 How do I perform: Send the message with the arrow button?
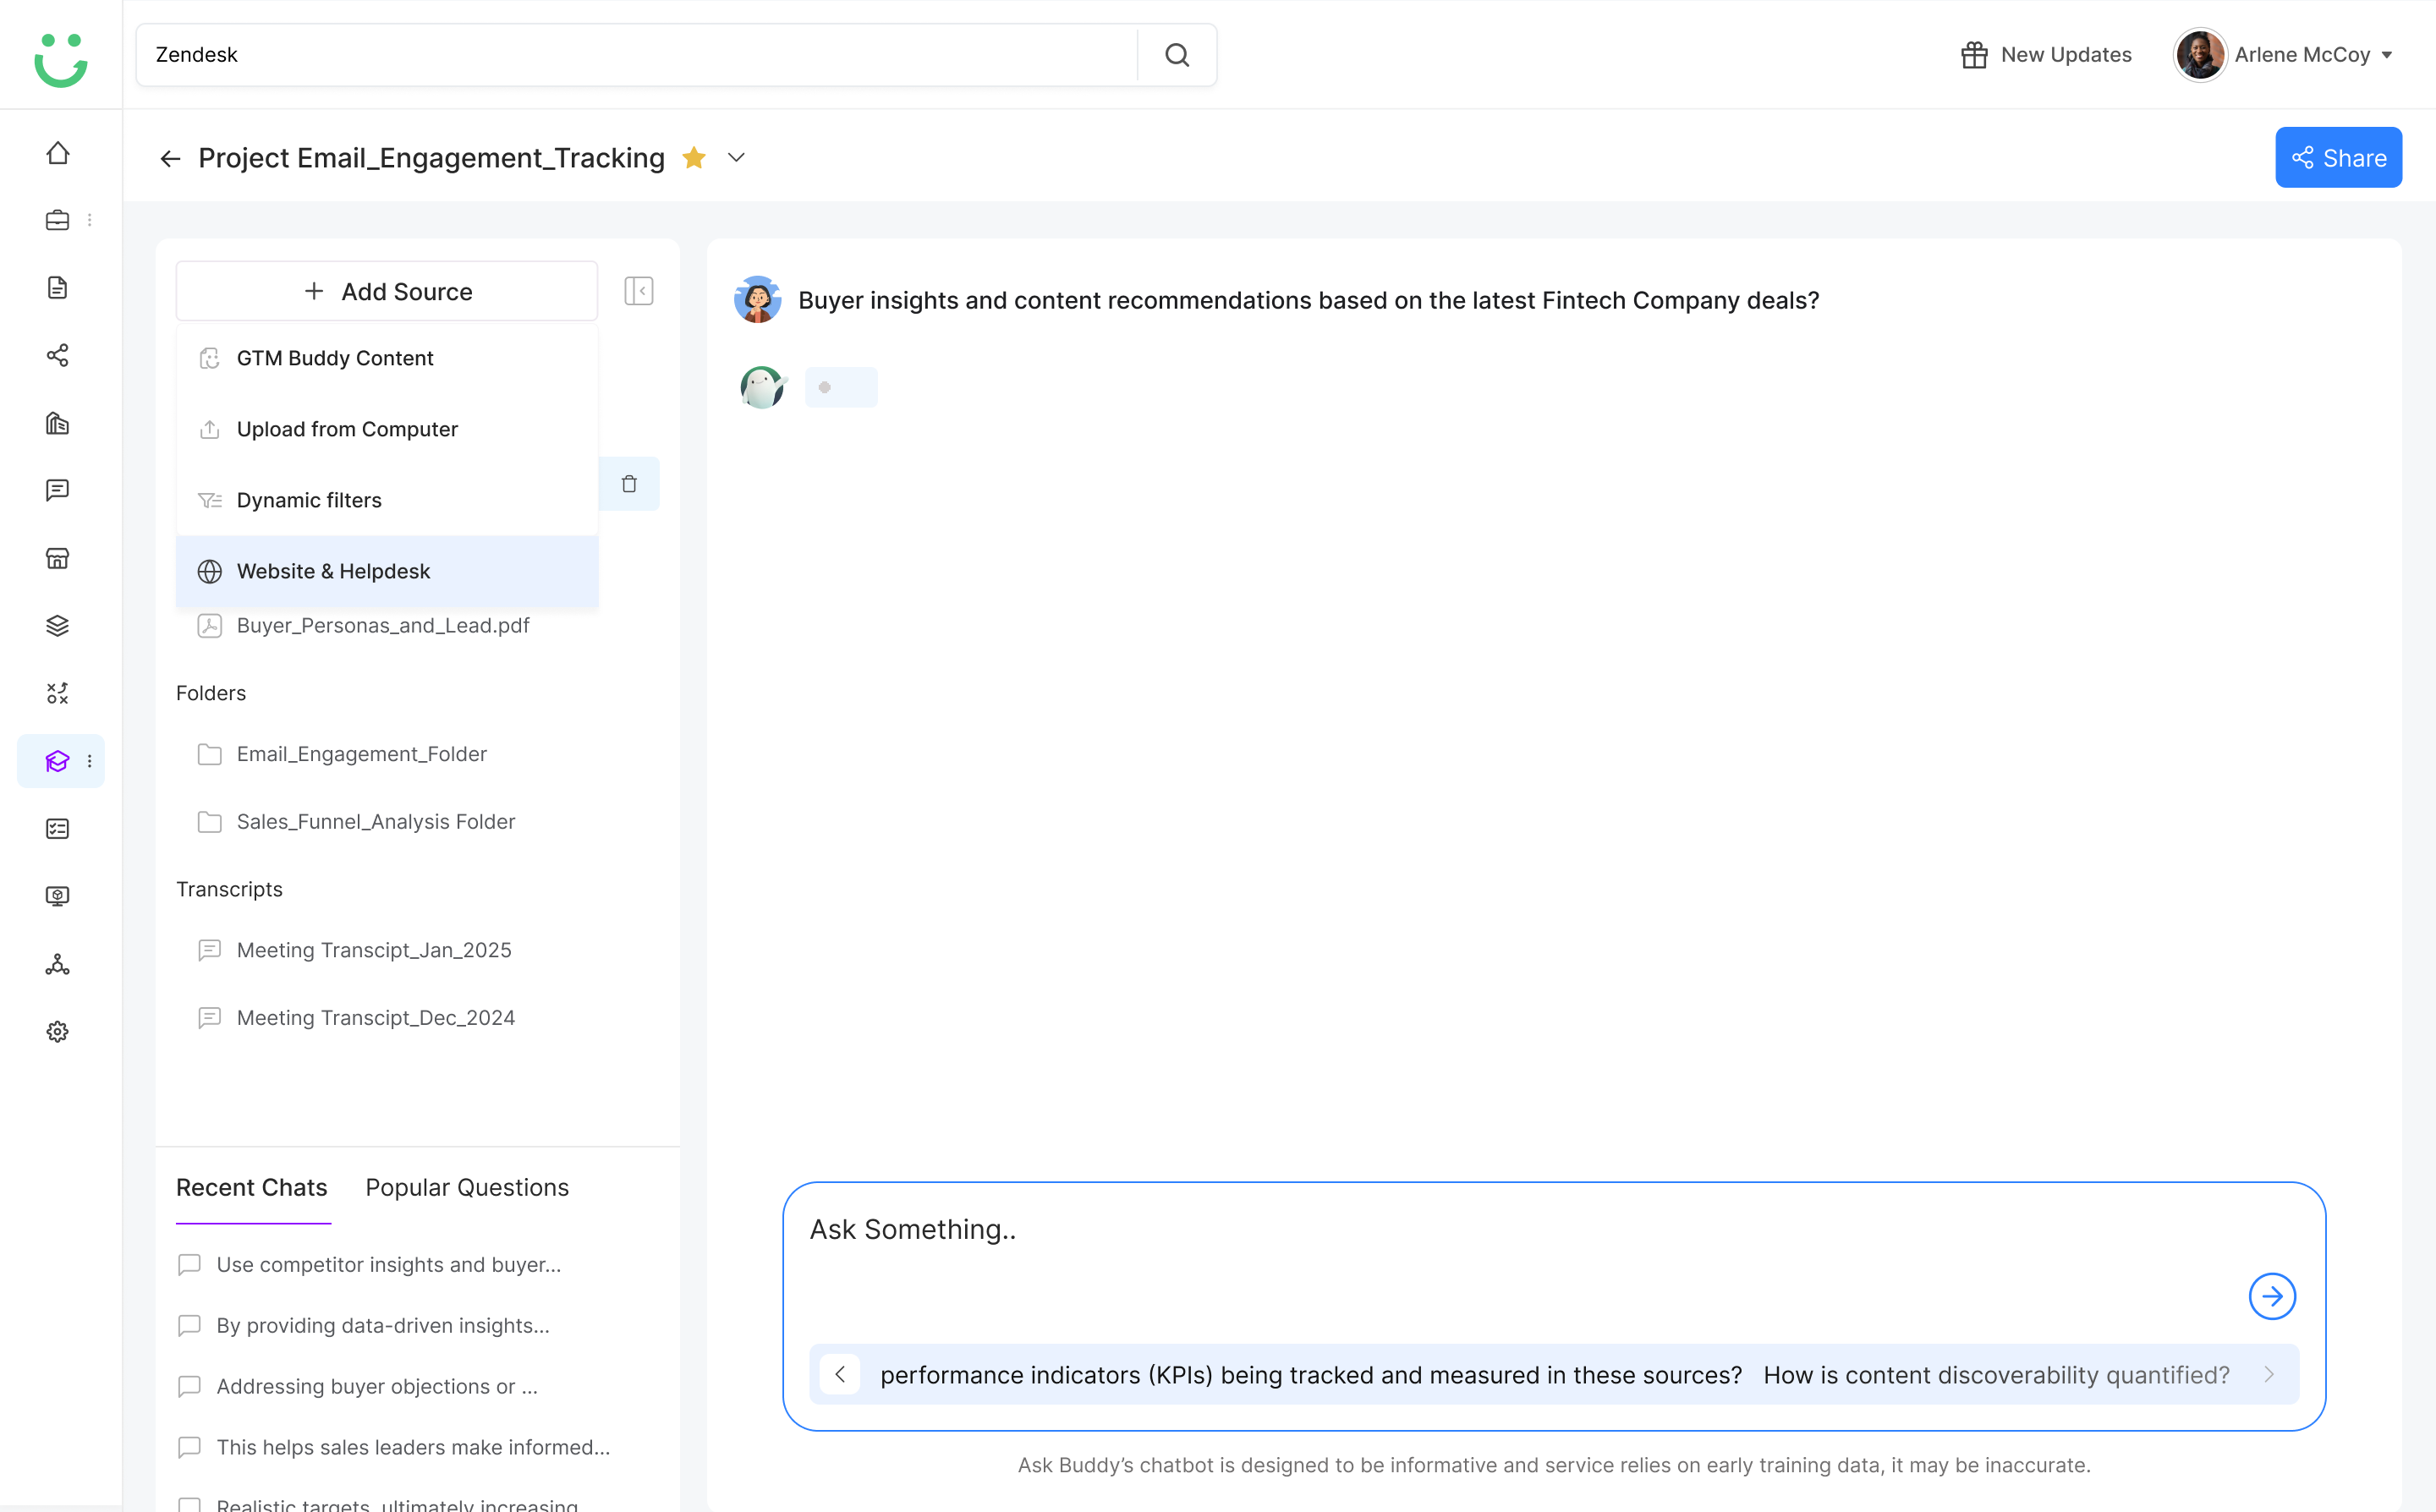pyautogui.click(x=2272, y=1296)
